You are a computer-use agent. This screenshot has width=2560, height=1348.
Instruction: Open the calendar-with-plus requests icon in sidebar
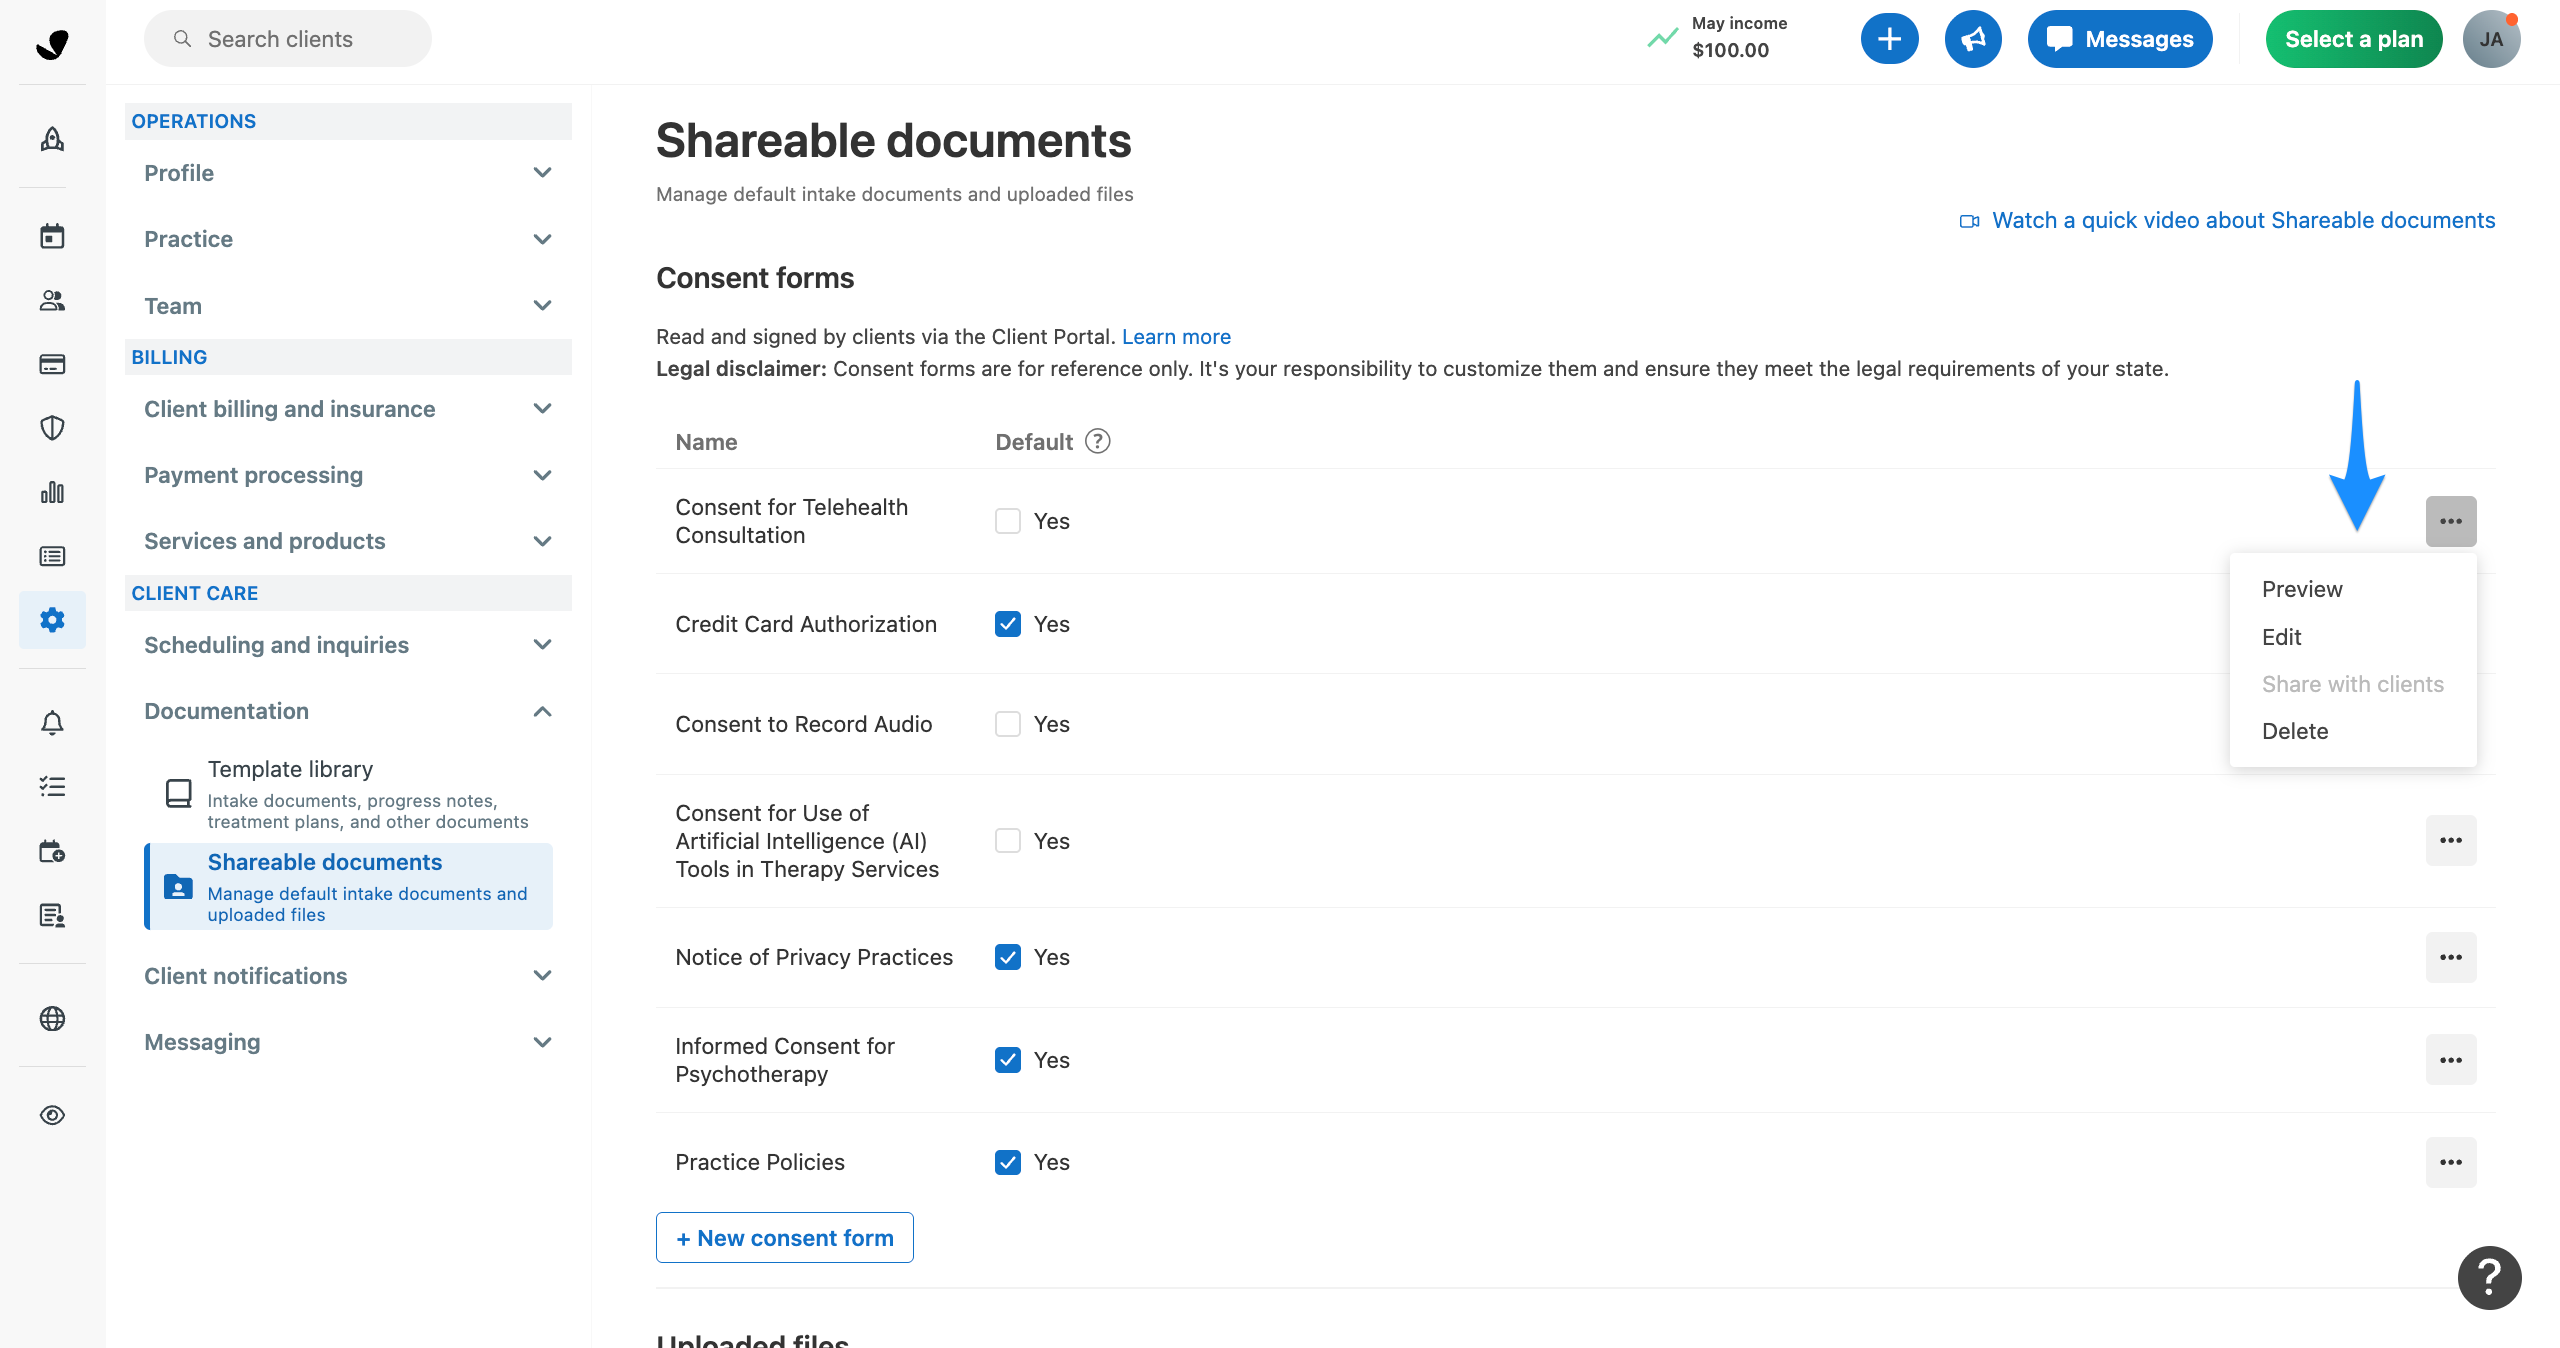(x=52, y=851)
